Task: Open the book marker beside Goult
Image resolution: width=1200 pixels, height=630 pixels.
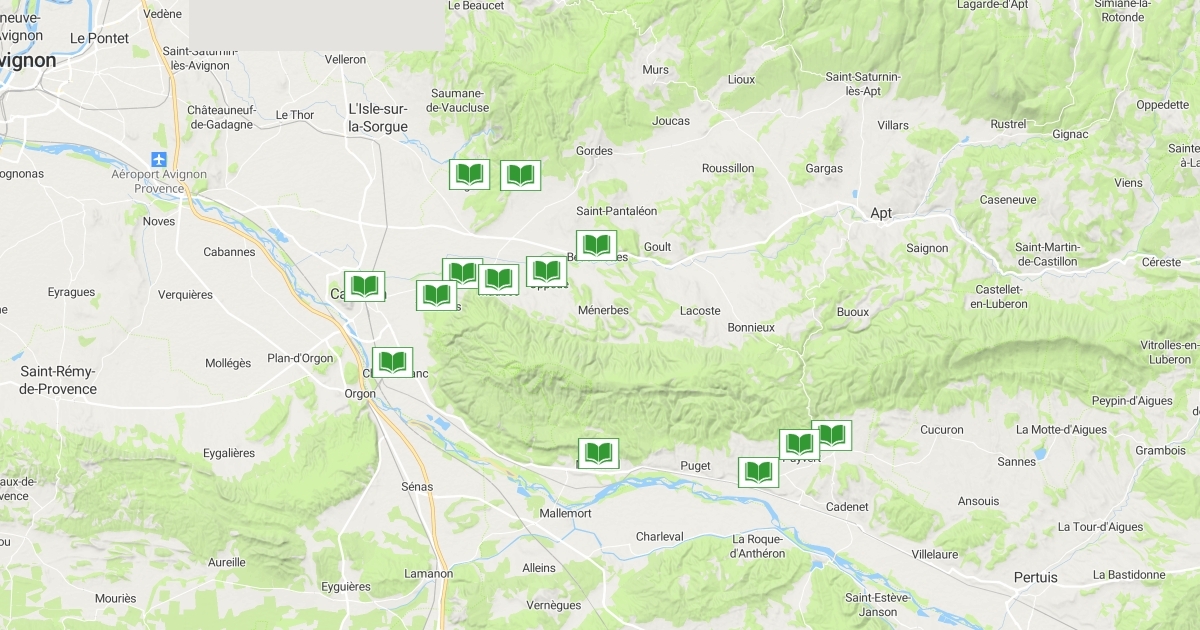Action: tap(596, 245)
